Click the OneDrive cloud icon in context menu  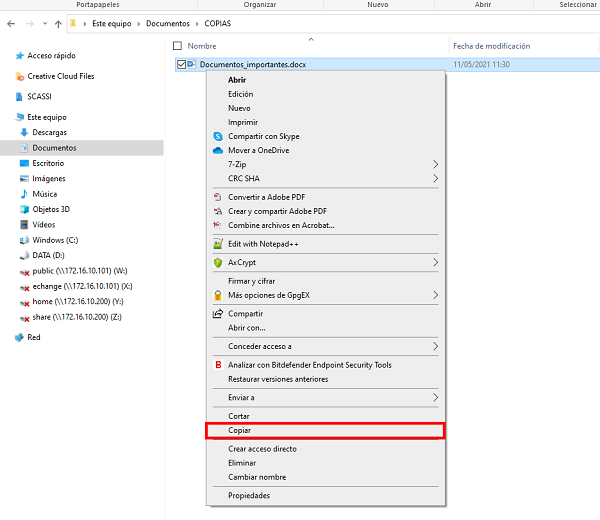click(x=217, y=150)
